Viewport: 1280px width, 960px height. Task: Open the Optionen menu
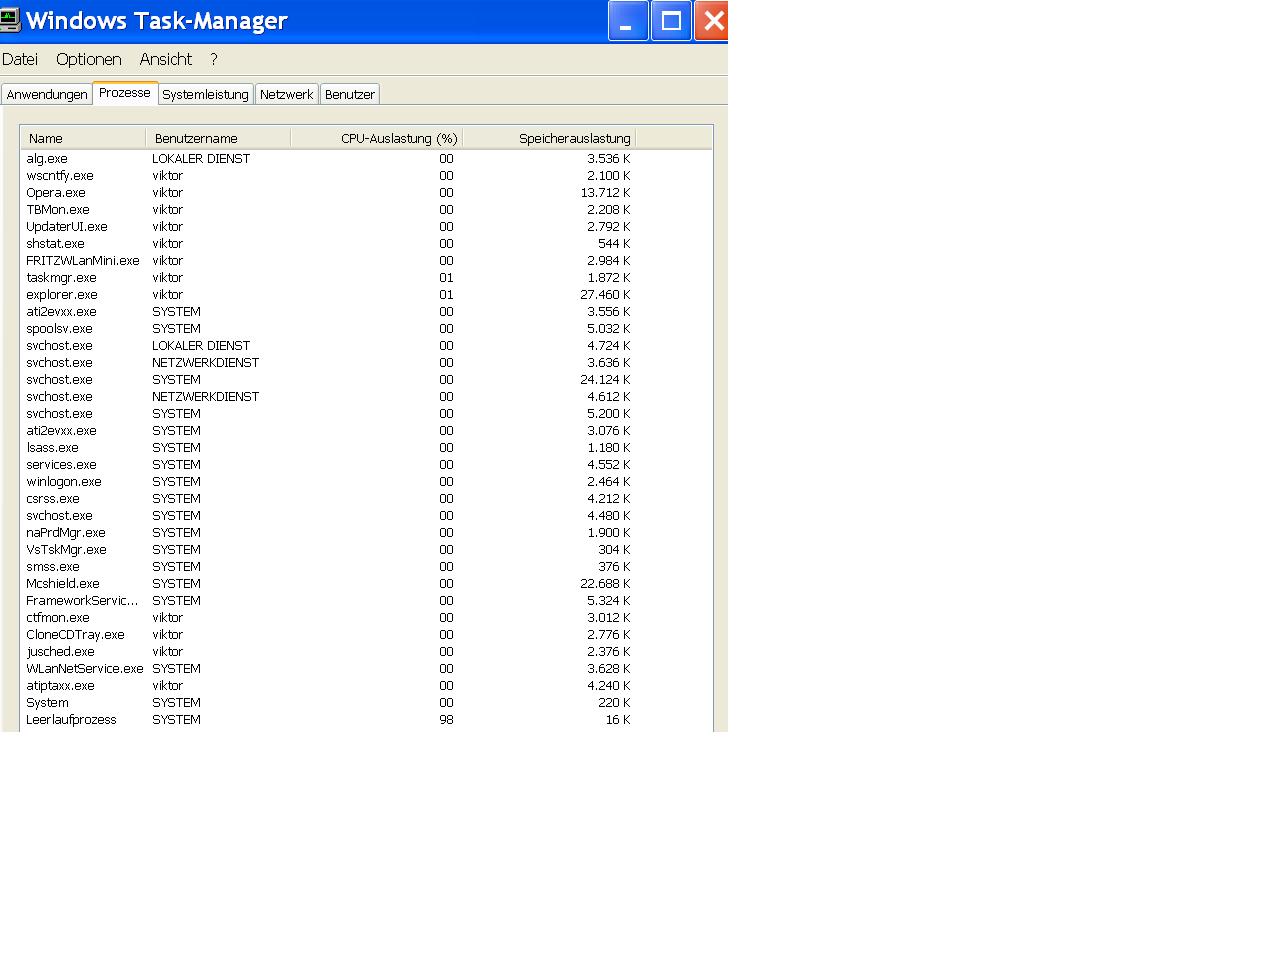pyautogui.click(x=89, y=60)
